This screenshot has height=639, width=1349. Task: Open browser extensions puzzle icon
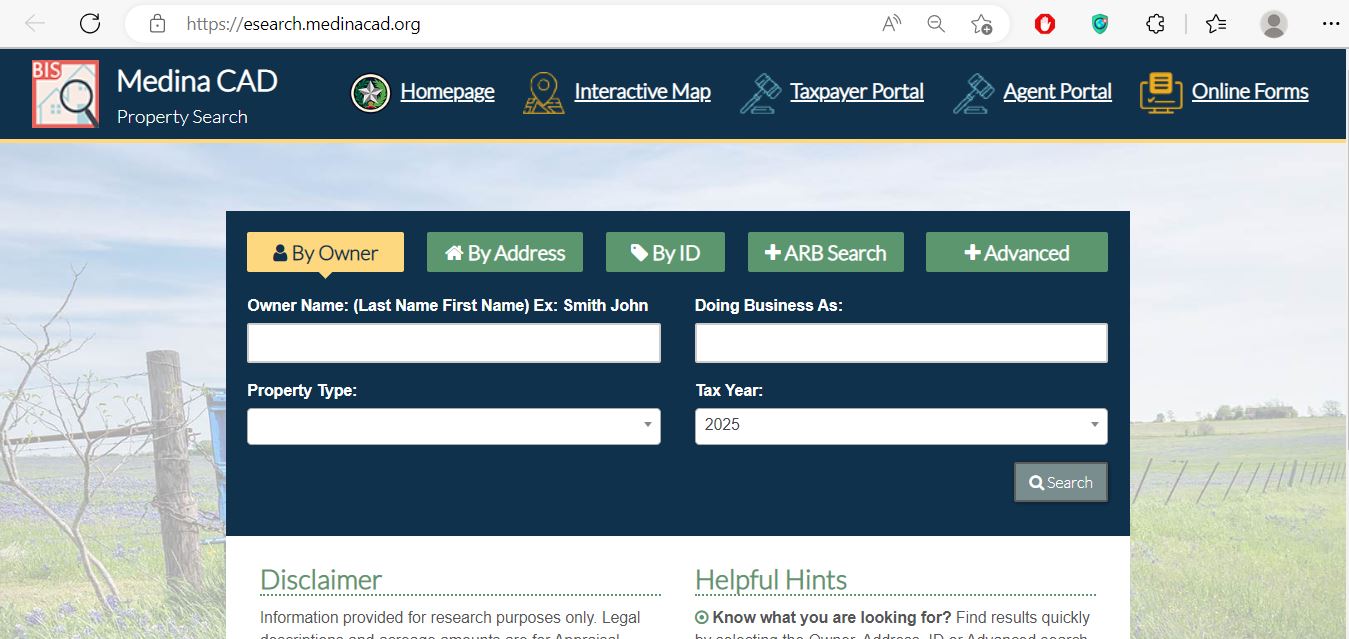[1155, 24]
